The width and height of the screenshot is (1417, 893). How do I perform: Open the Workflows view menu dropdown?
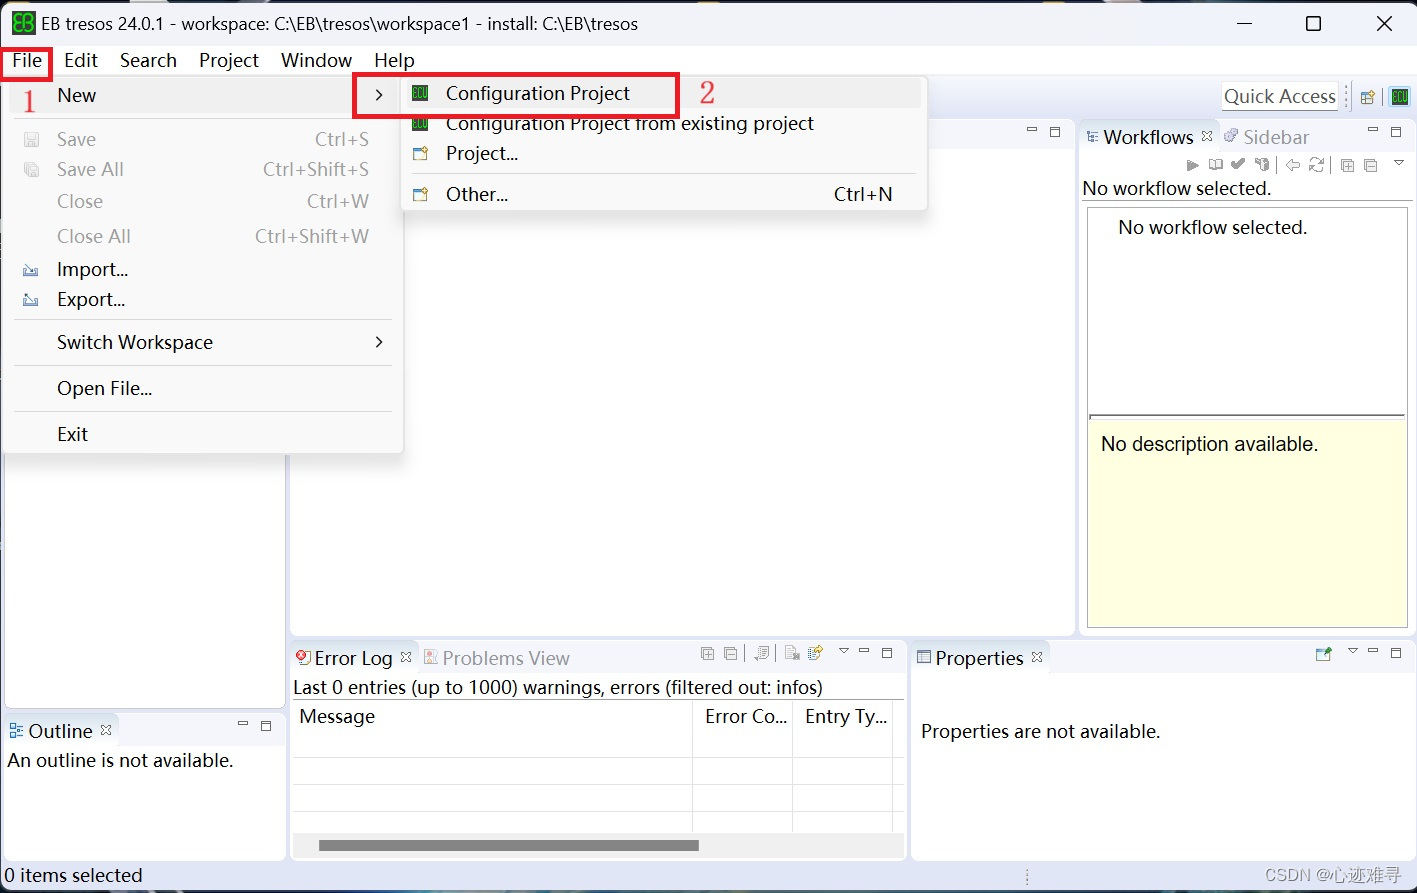coord(1399,163)
